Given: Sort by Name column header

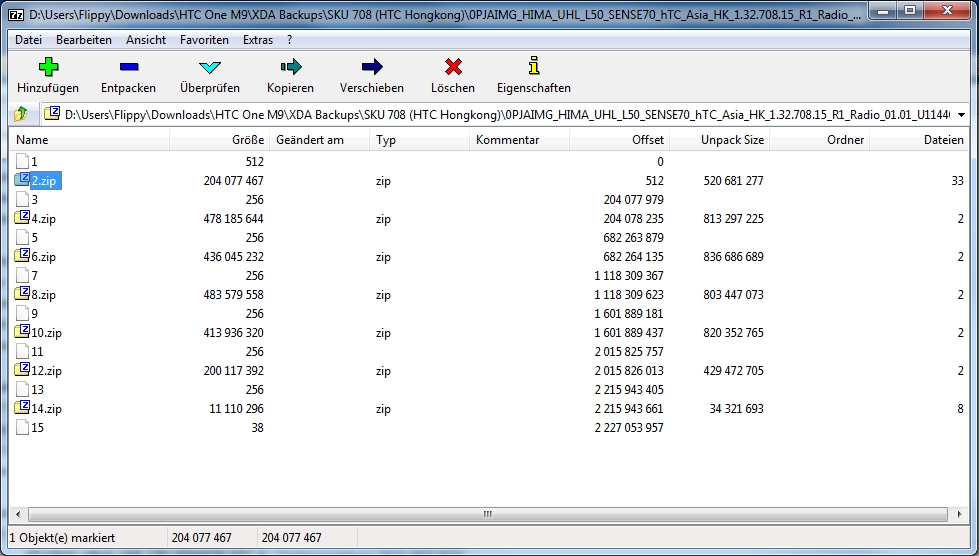Looking at the screenshot, I should [90, 140].
